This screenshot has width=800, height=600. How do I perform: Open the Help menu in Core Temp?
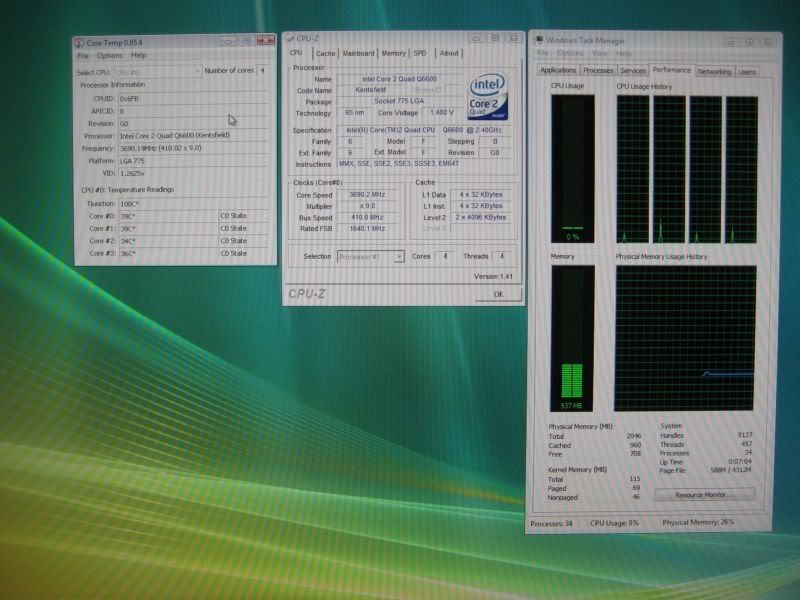(138, 55)
